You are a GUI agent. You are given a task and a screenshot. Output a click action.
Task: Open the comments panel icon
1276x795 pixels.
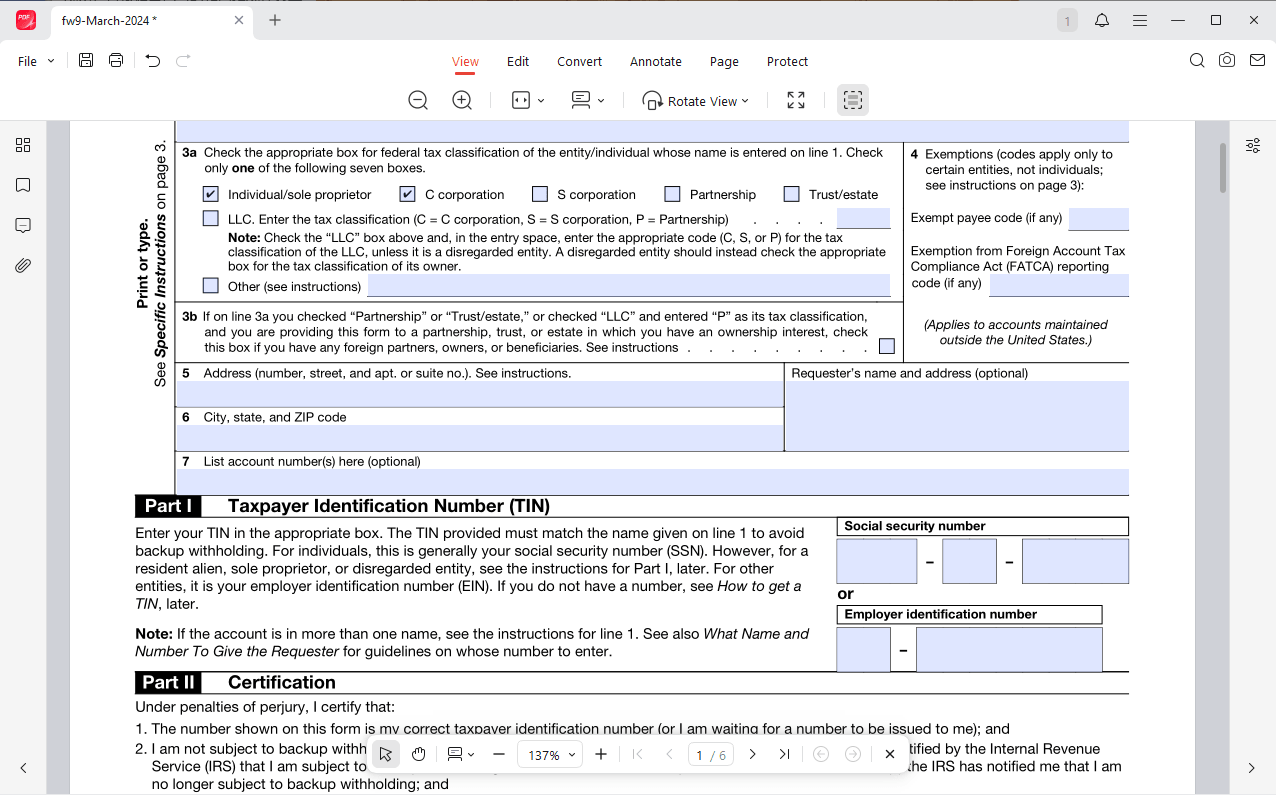click(23, 225)
